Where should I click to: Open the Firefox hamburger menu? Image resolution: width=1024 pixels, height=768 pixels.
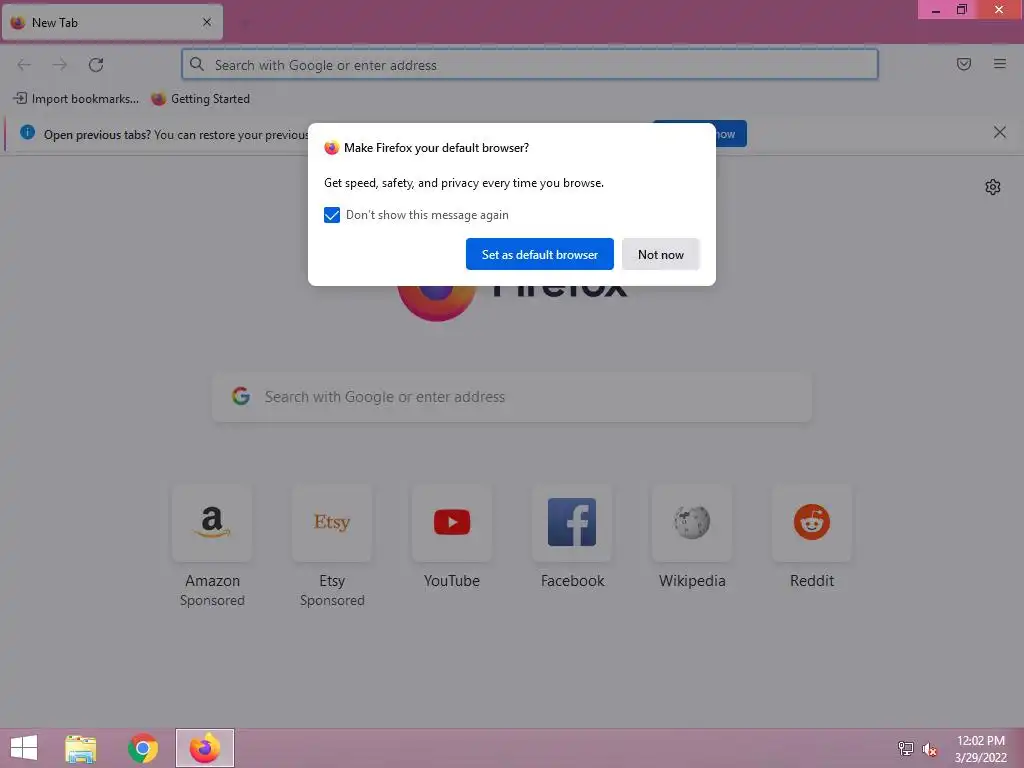point(1000,64)
